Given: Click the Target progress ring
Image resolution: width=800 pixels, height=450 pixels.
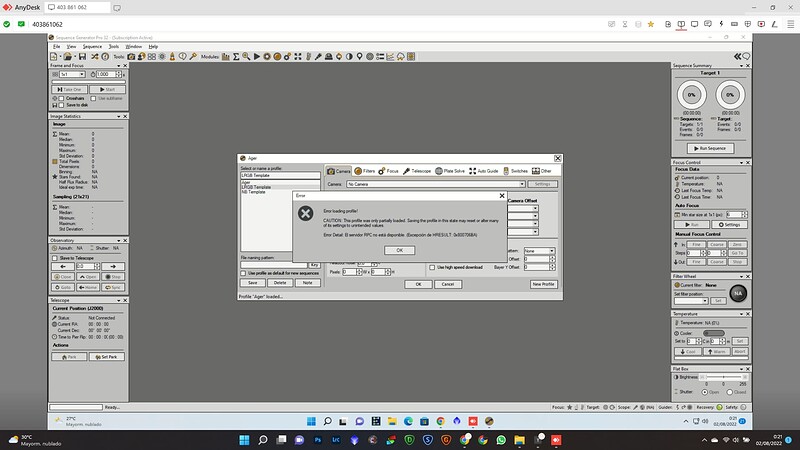Looking at the screenshot, I should [x=730, y=94].
